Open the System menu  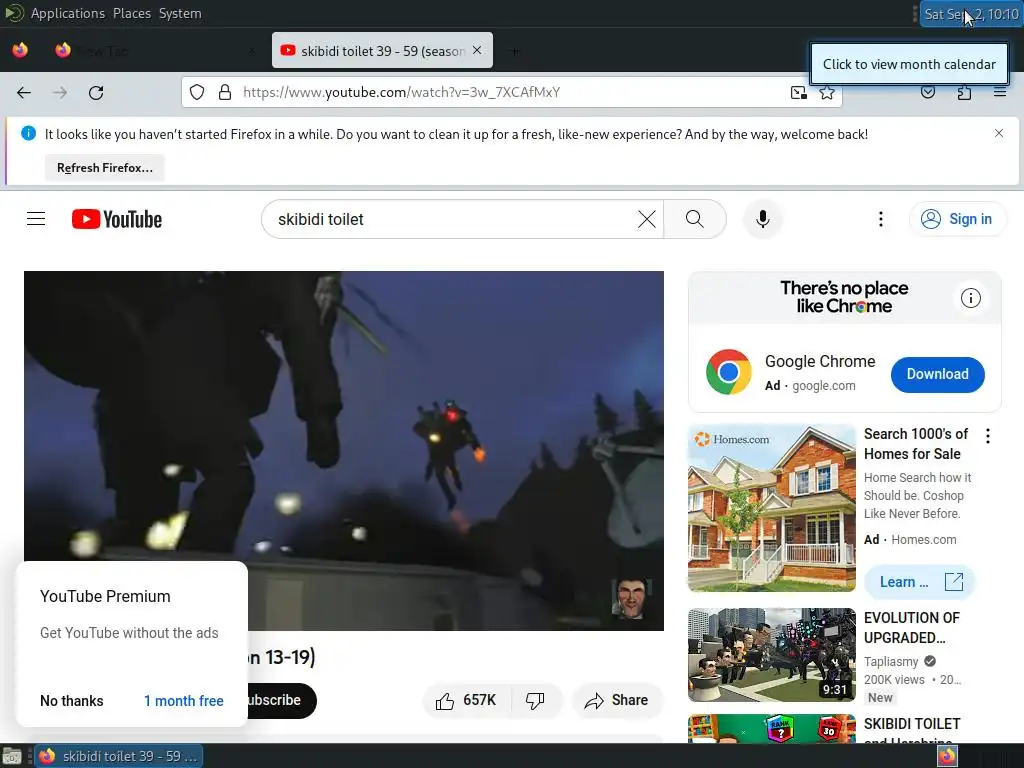point(180,13)
